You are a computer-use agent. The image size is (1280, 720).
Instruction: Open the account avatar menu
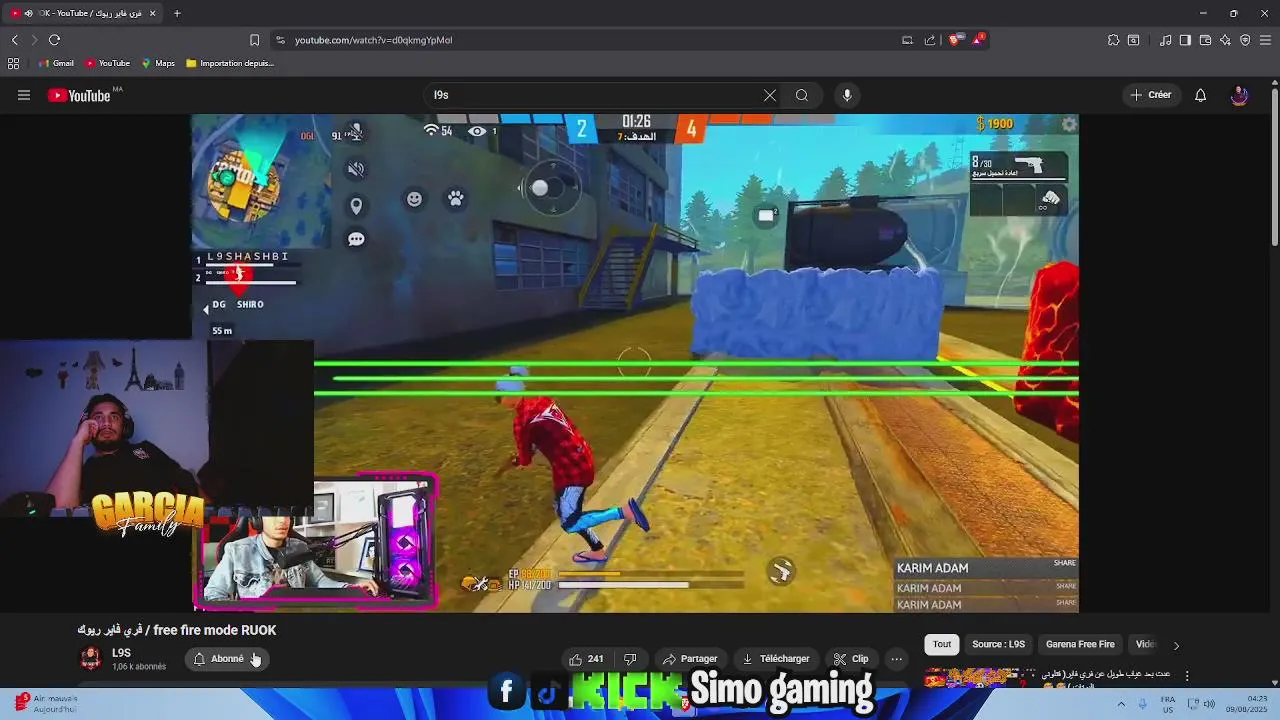point(1239,95)
